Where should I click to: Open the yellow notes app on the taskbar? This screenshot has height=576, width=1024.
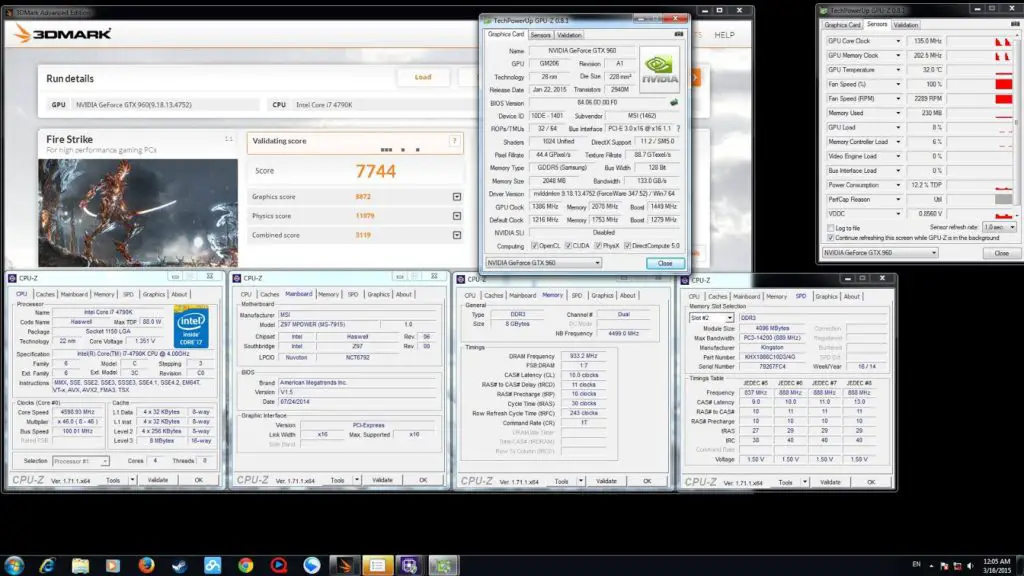377,565
